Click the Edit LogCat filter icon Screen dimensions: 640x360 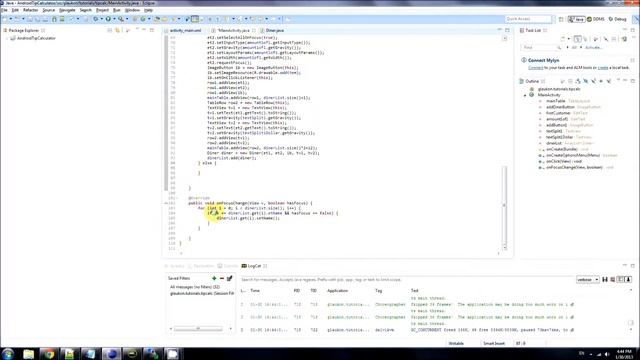click(229, 278)
